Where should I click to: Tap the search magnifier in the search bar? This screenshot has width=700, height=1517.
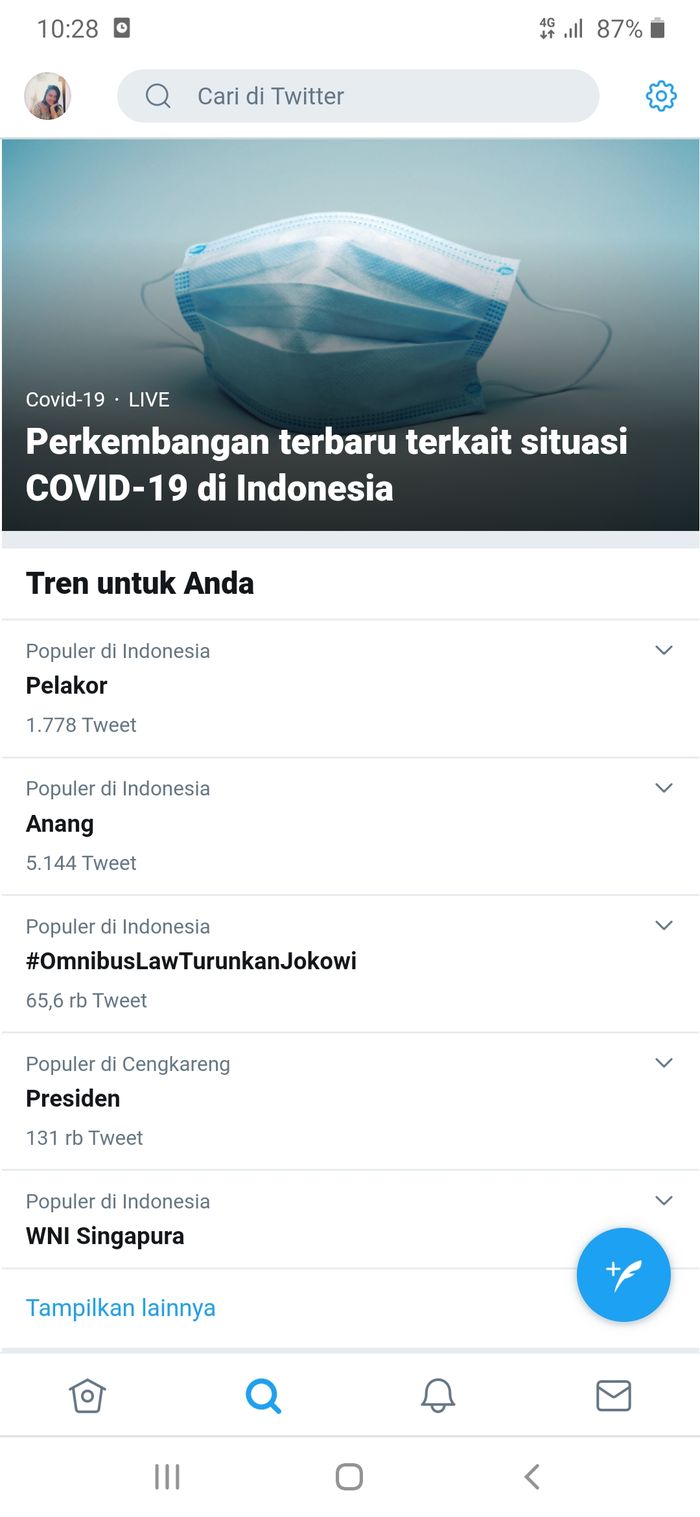[157, 96]
